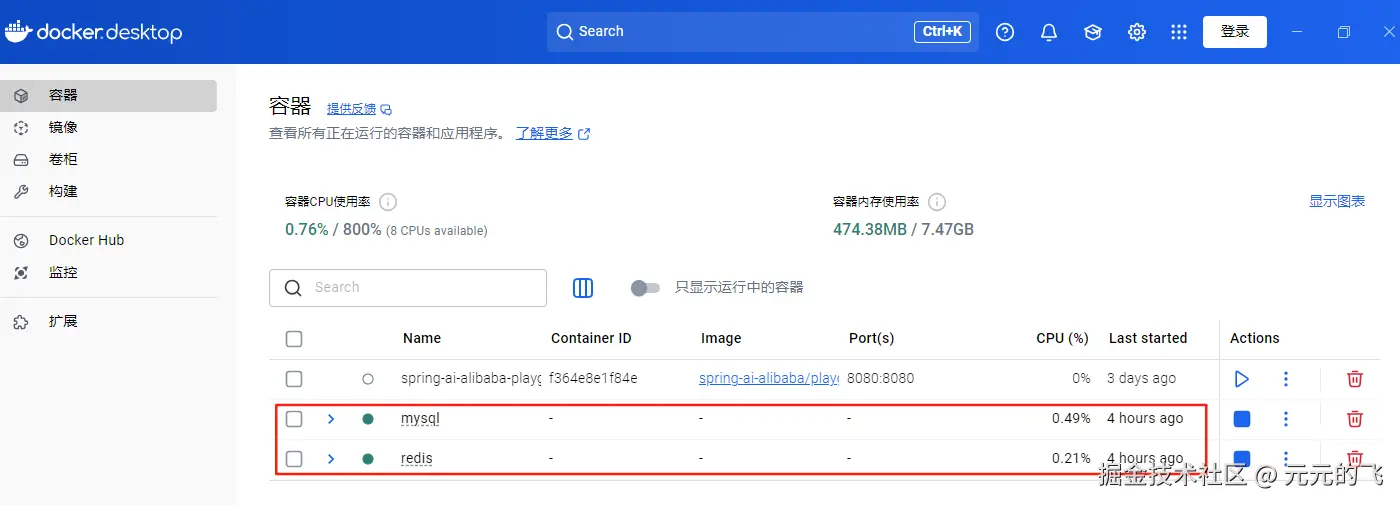Click the 显示图表 link

pos(1337,202)
